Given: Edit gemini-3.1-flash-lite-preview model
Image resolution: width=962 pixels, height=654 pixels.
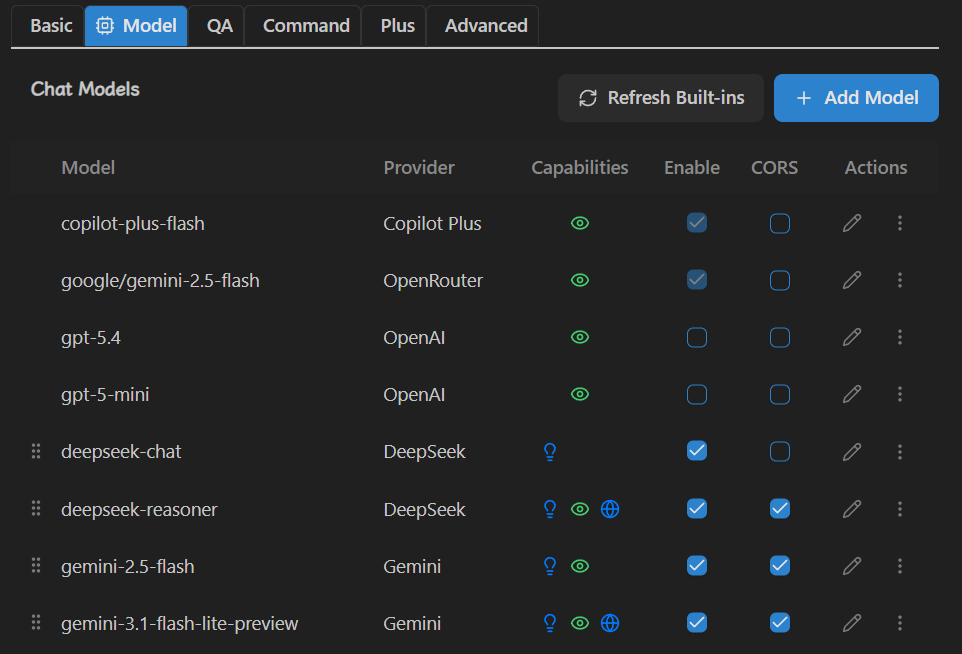Looking at the screenshot, I should [x=852, y=623].
